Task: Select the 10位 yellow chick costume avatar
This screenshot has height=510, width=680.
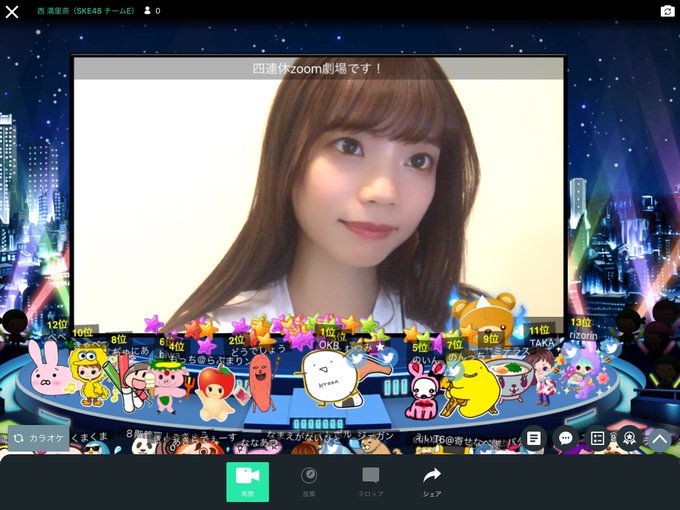Action: [x=90, y=376]
